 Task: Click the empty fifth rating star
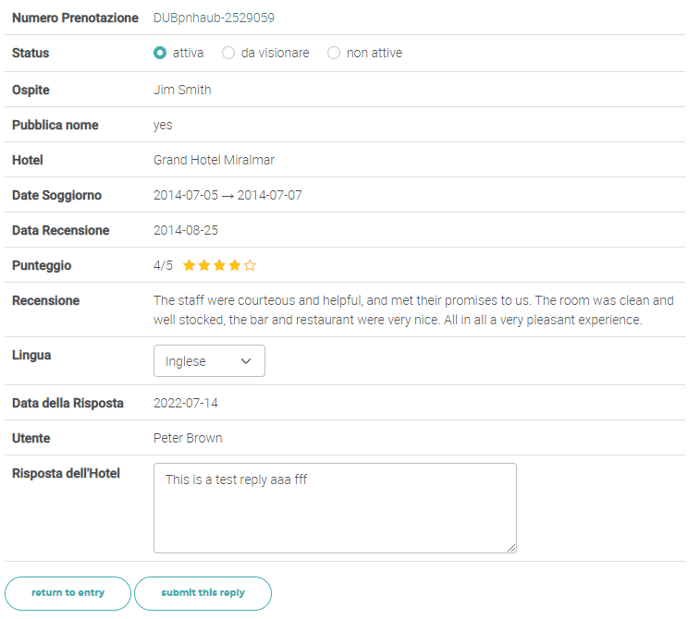tap(250, 266)
